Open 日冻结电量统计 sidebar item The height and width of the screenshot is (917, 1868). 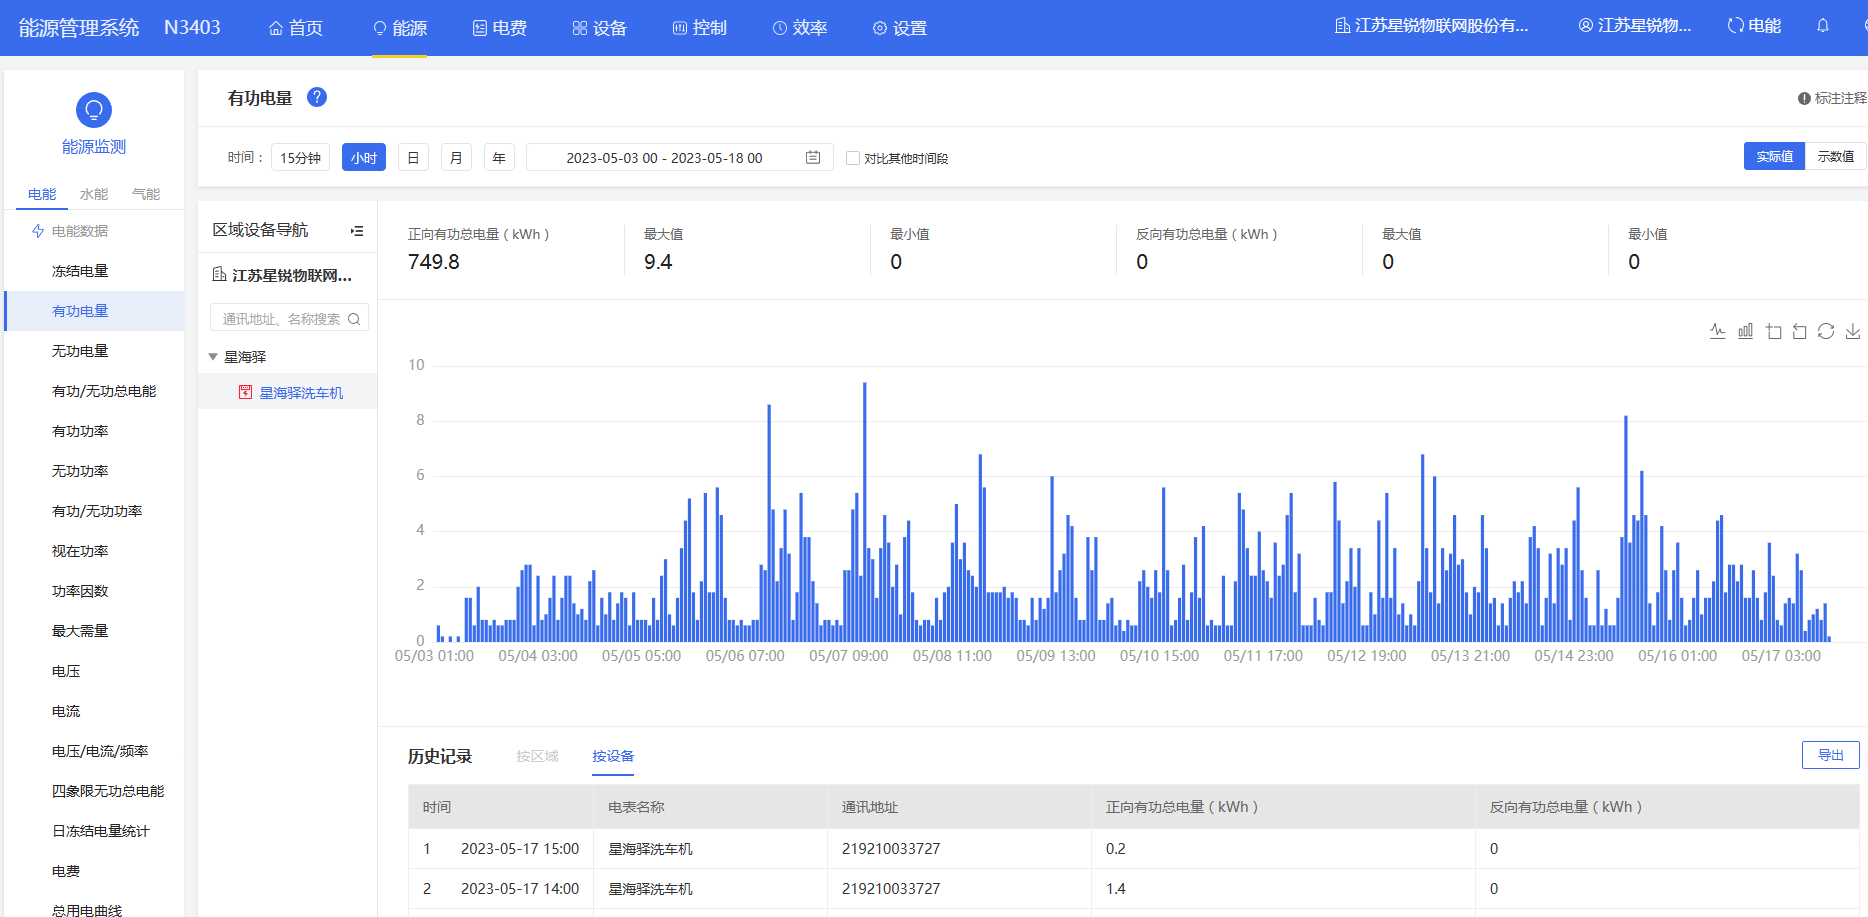[x=94, y=831]
